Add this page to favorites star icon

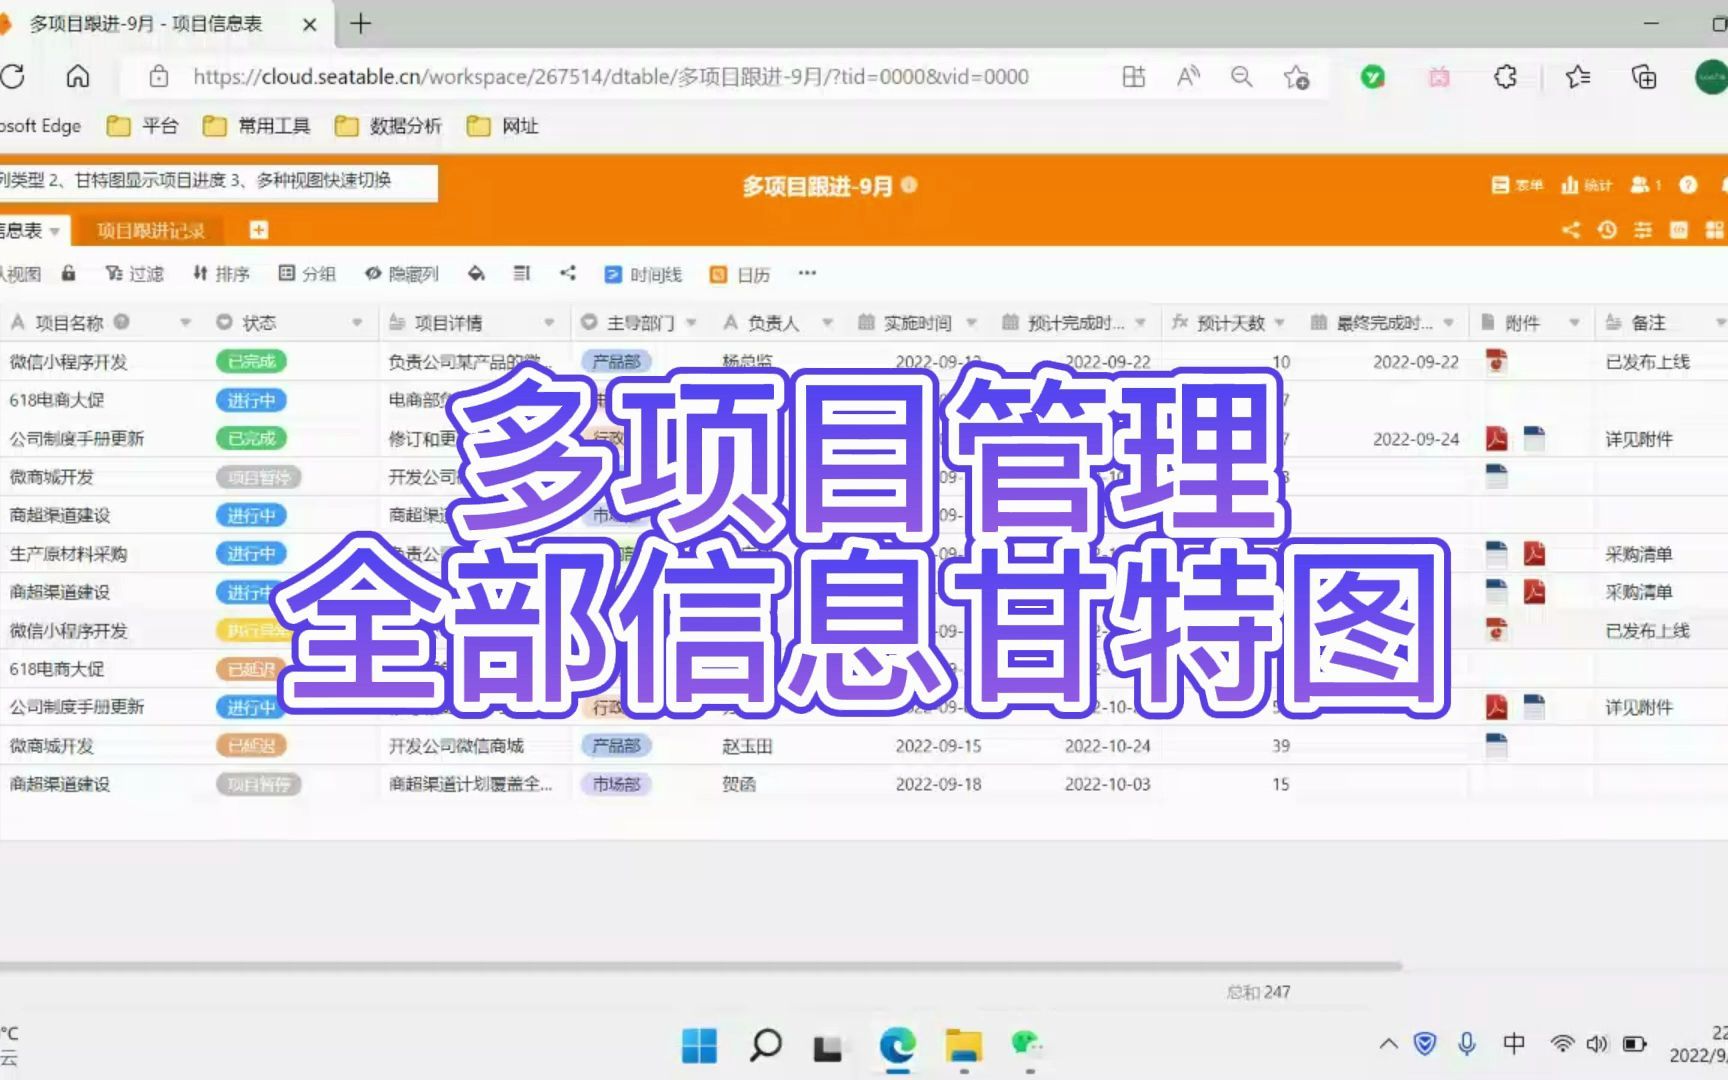point(1296,77)
